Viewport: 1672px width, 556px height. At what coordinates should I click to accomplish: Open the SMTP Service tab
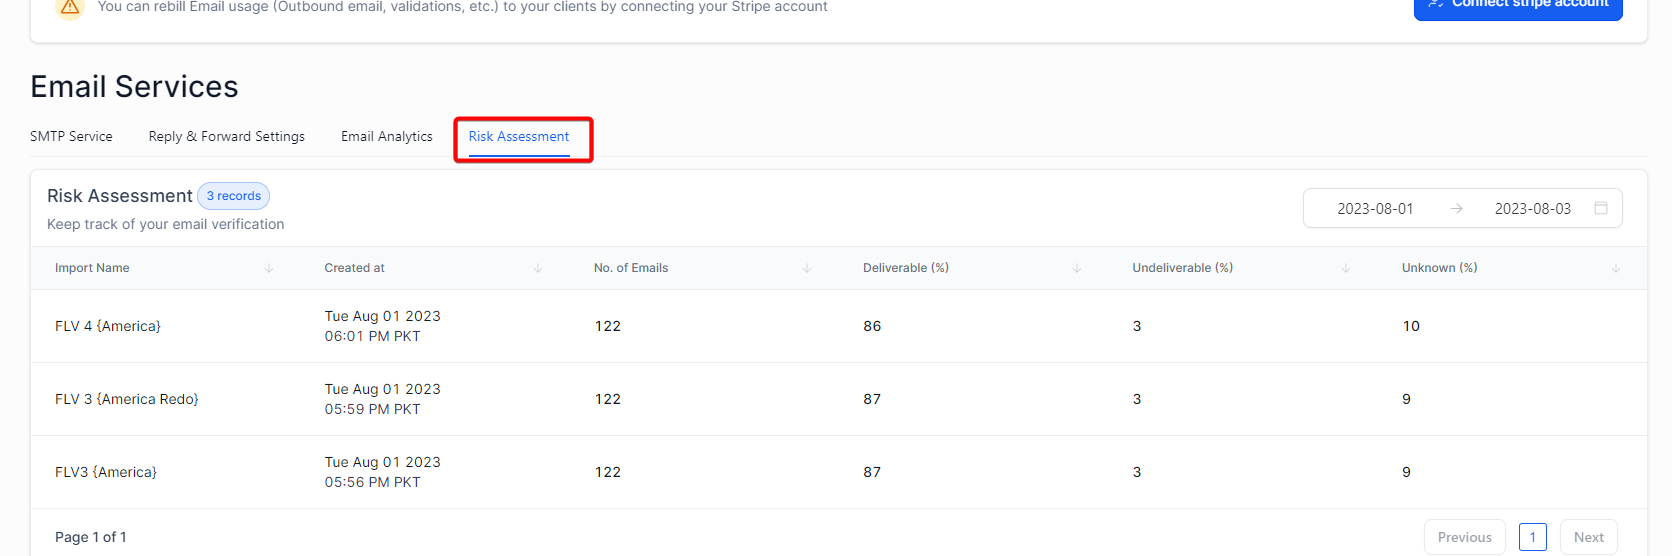pos(71,136)
